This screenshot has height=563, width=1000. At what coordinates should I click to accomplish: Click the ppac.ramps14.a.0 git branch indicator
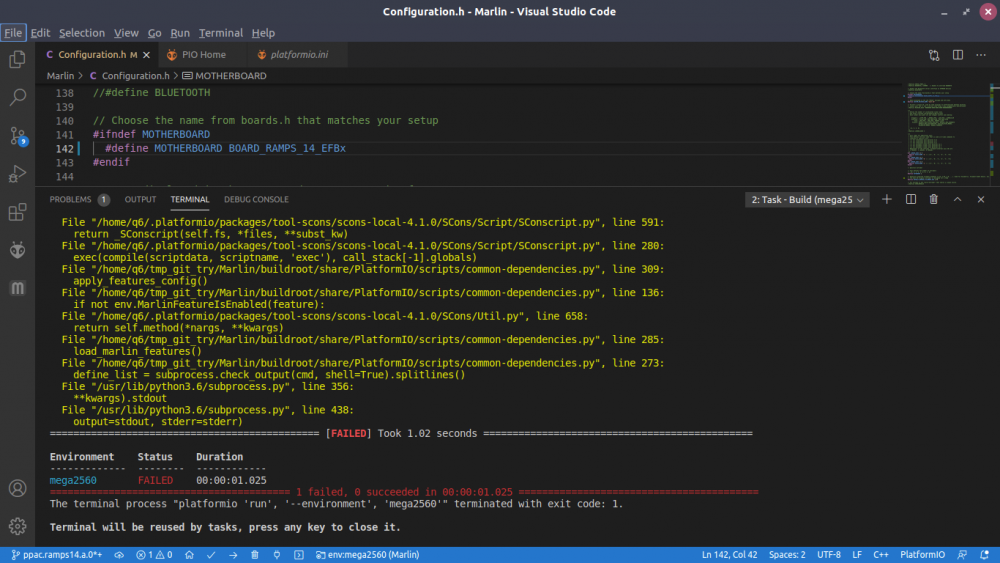tap(54, 554)
